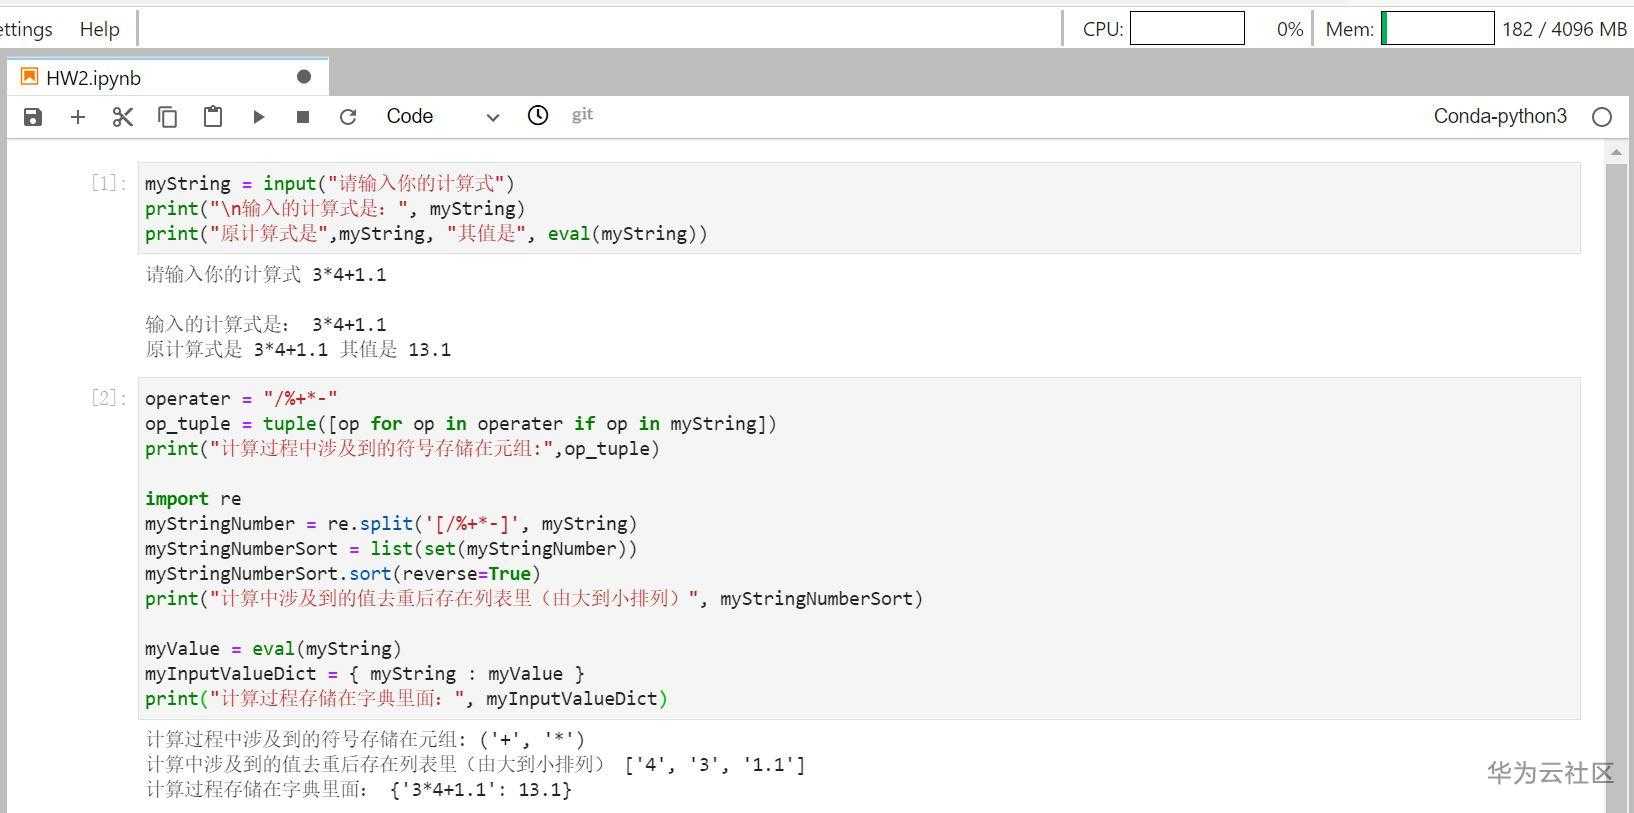Click the scrollbar up arrow
The image size is (1634, 813).
1616,152
